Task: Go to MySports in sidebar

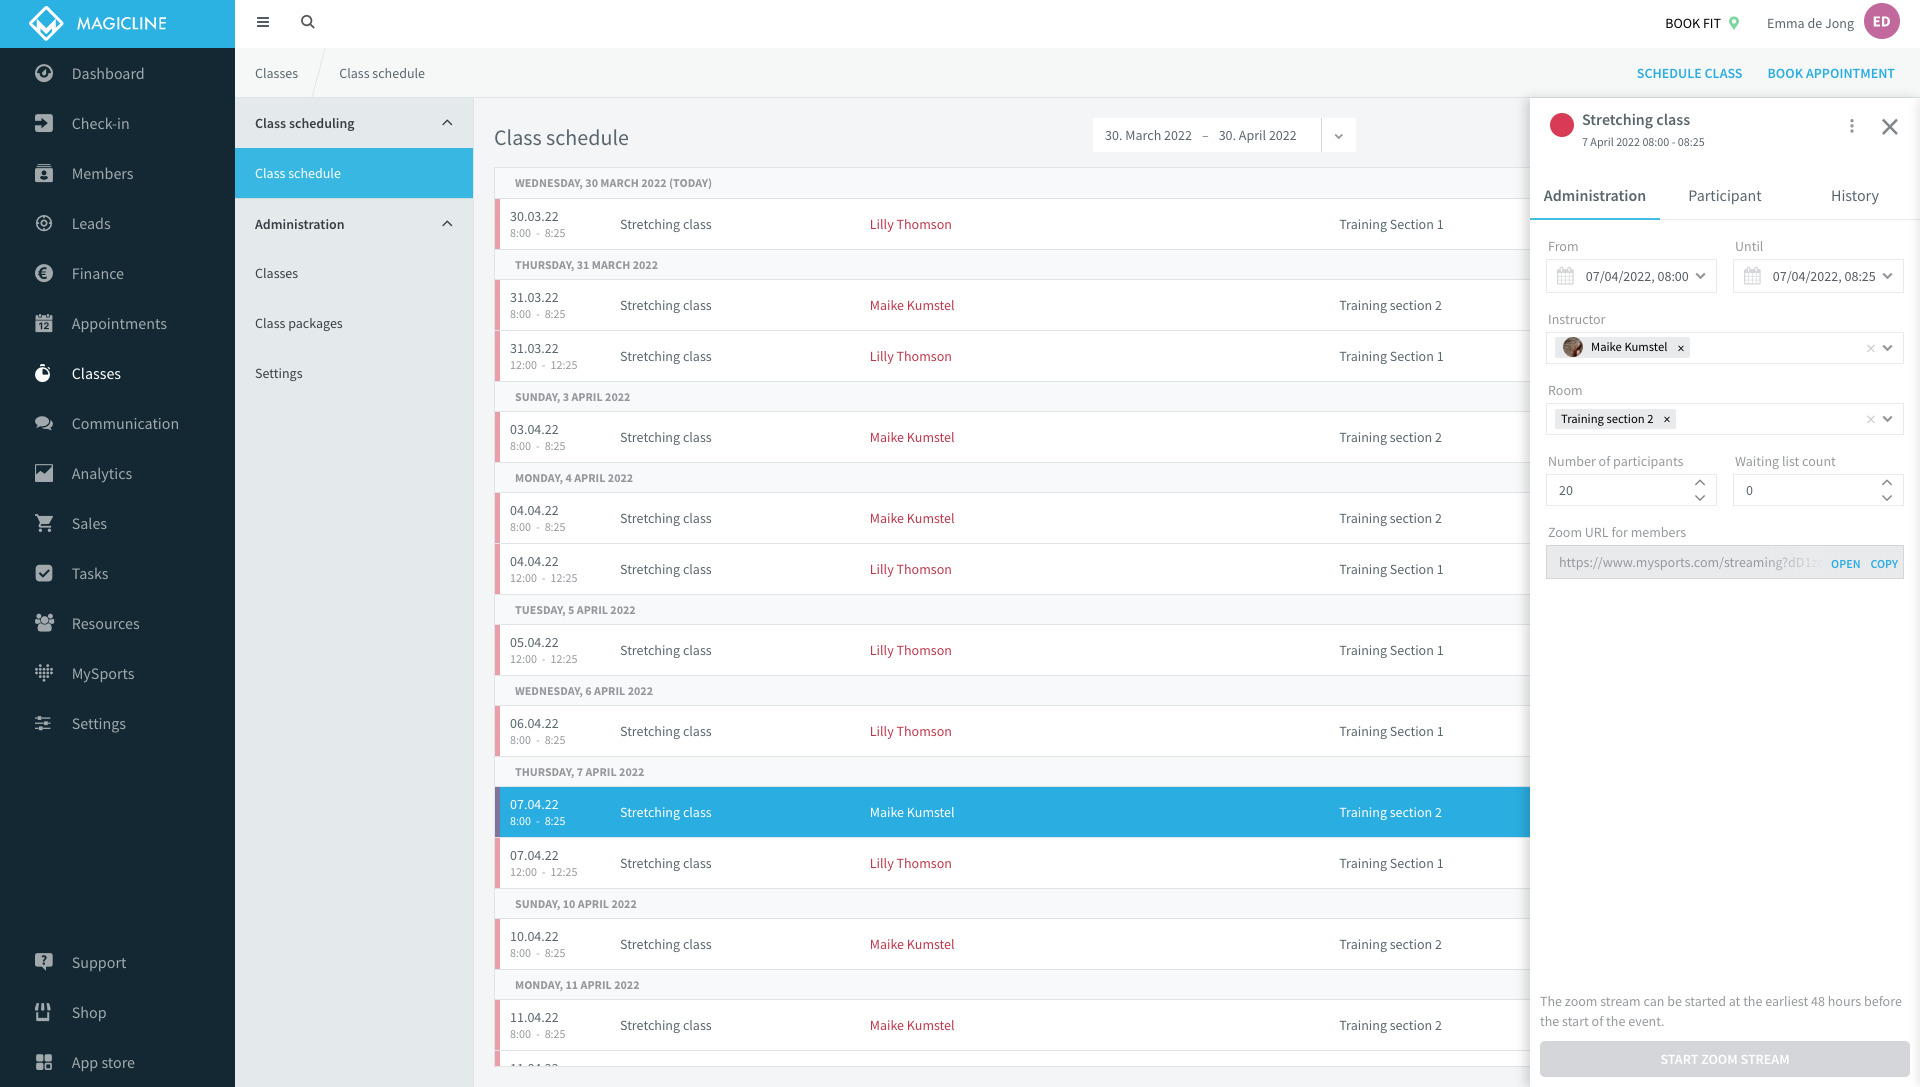Action: pyautogui.click(x=102, y=674)
